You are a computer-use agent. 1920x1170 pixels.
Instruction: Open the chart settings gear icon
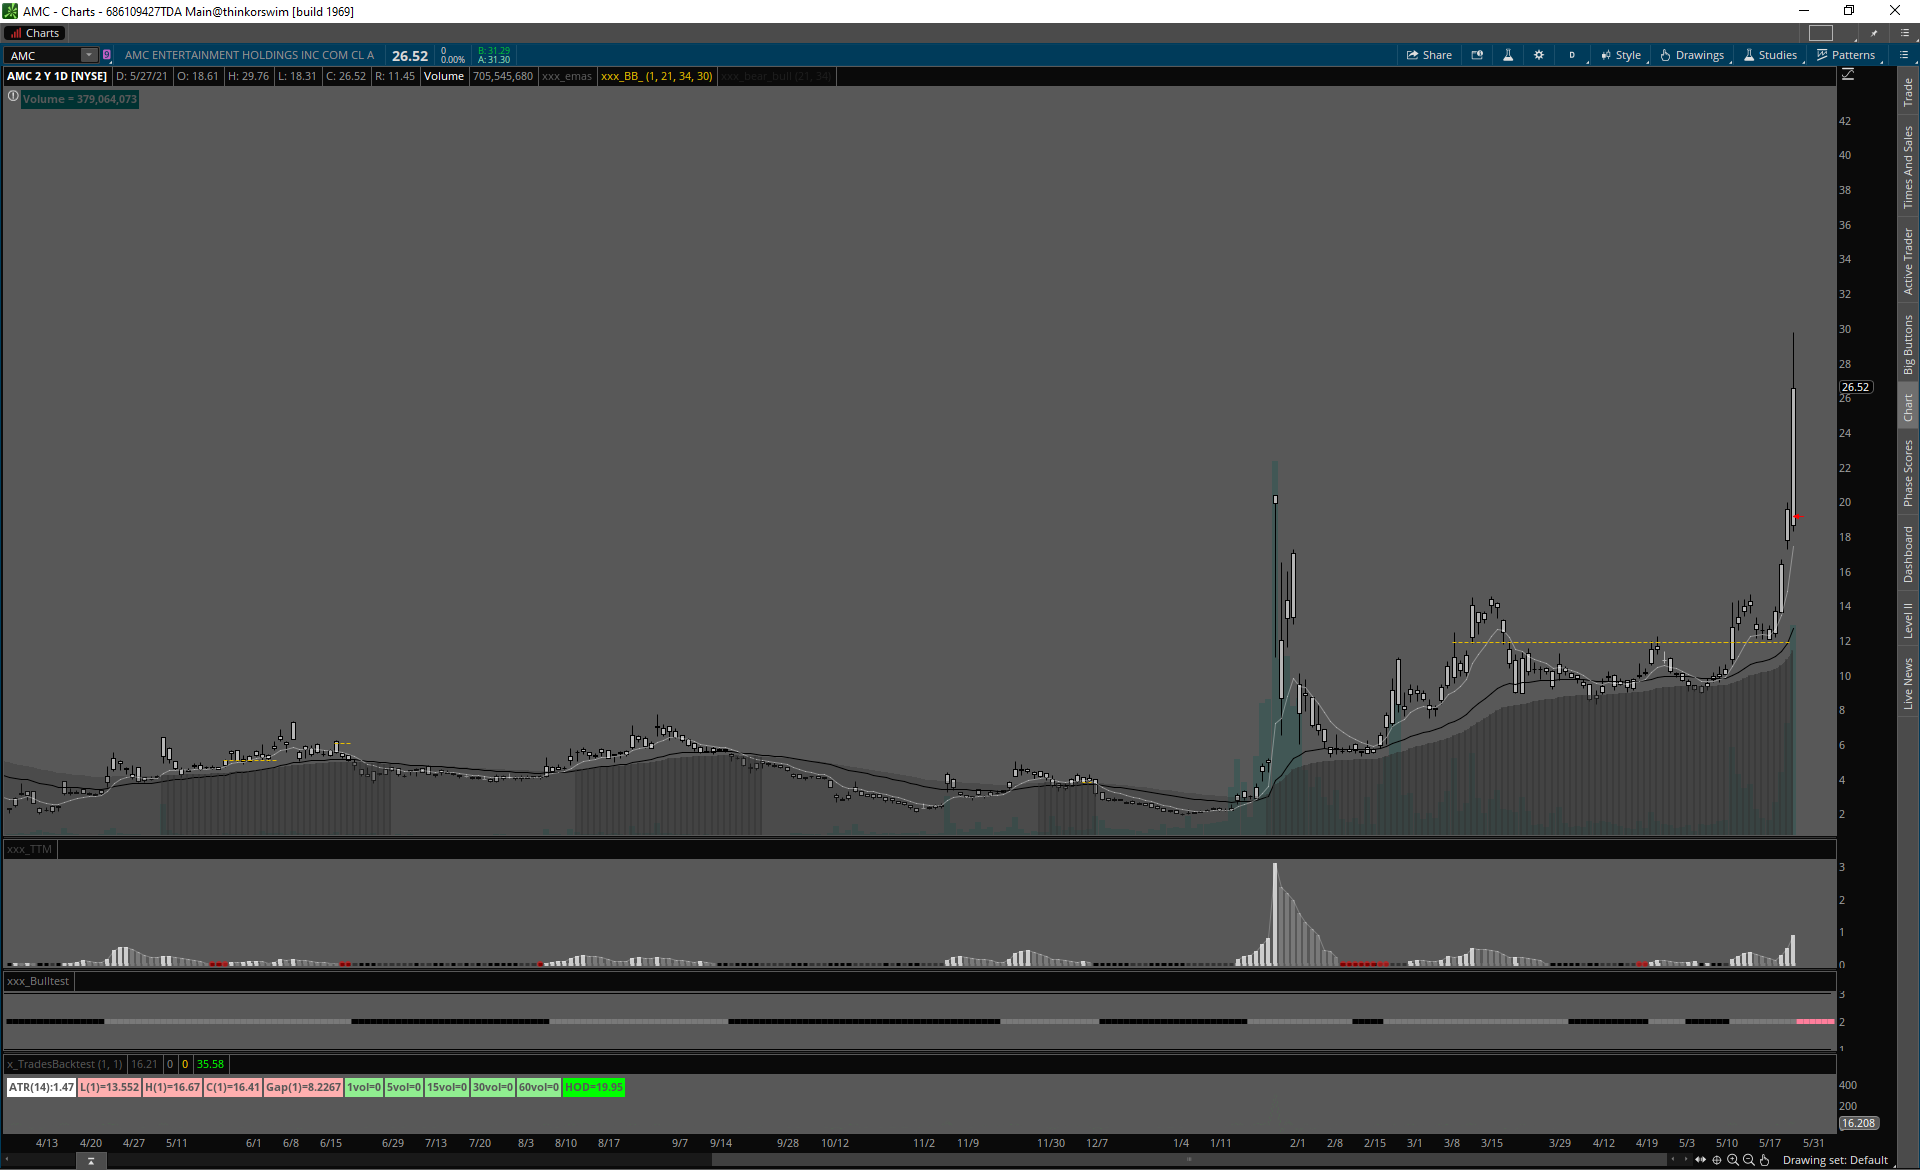tap(1539, 55)
